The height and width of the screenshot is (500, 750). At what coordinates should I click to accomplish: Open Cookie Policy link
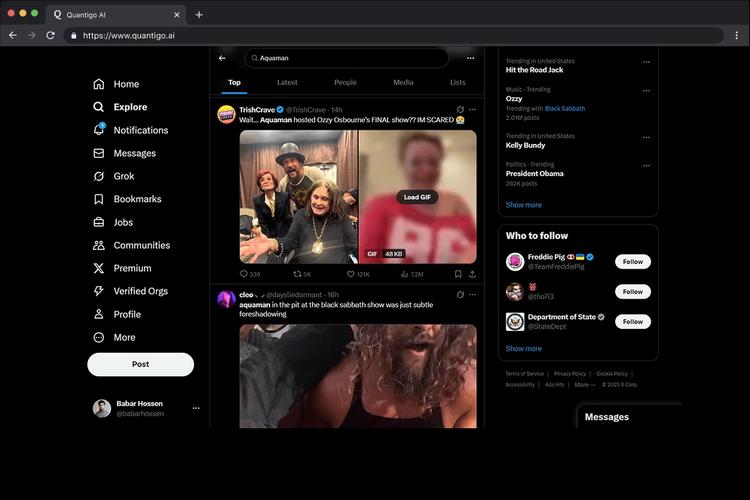click(x=612, y=374)
